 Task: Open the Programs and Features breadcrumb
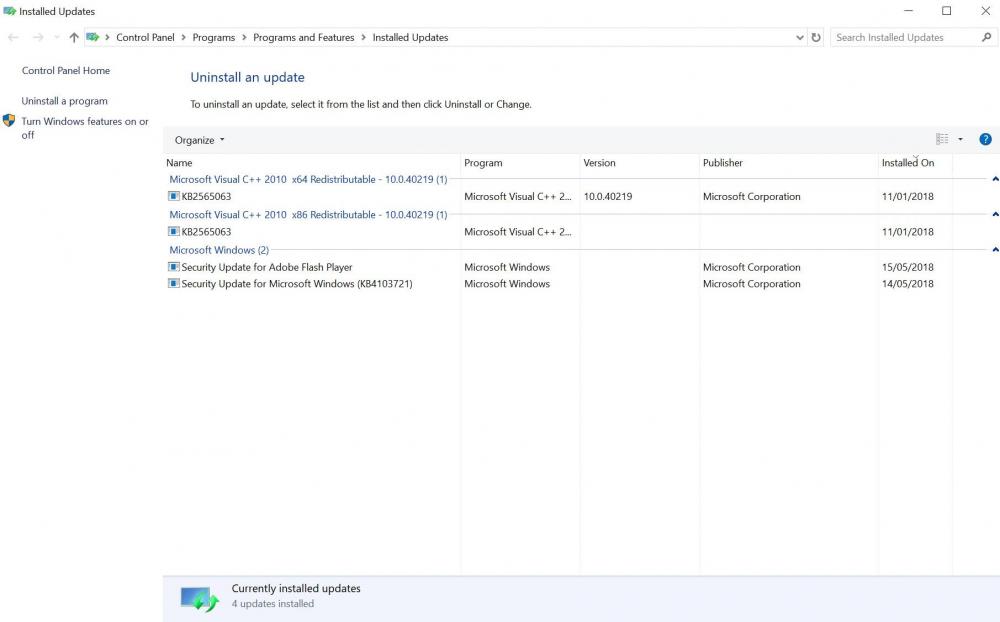click(x=304, y=38)
